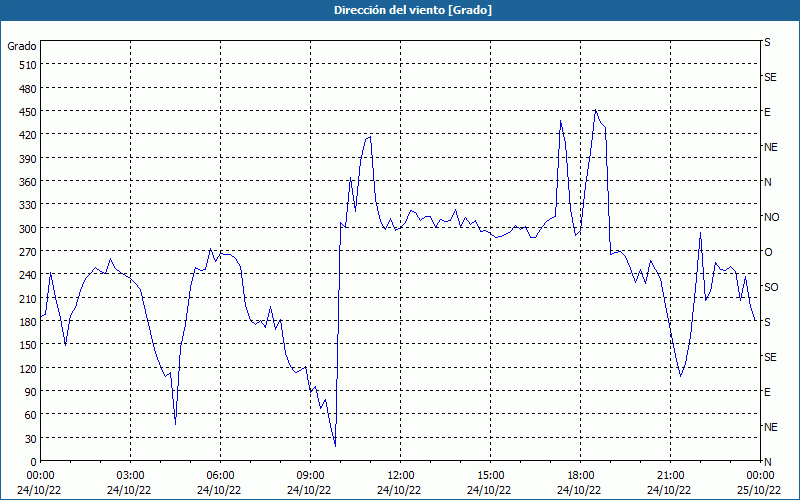Click the '15:00' time axis label

pyautogui.click(x=490, y=476)
